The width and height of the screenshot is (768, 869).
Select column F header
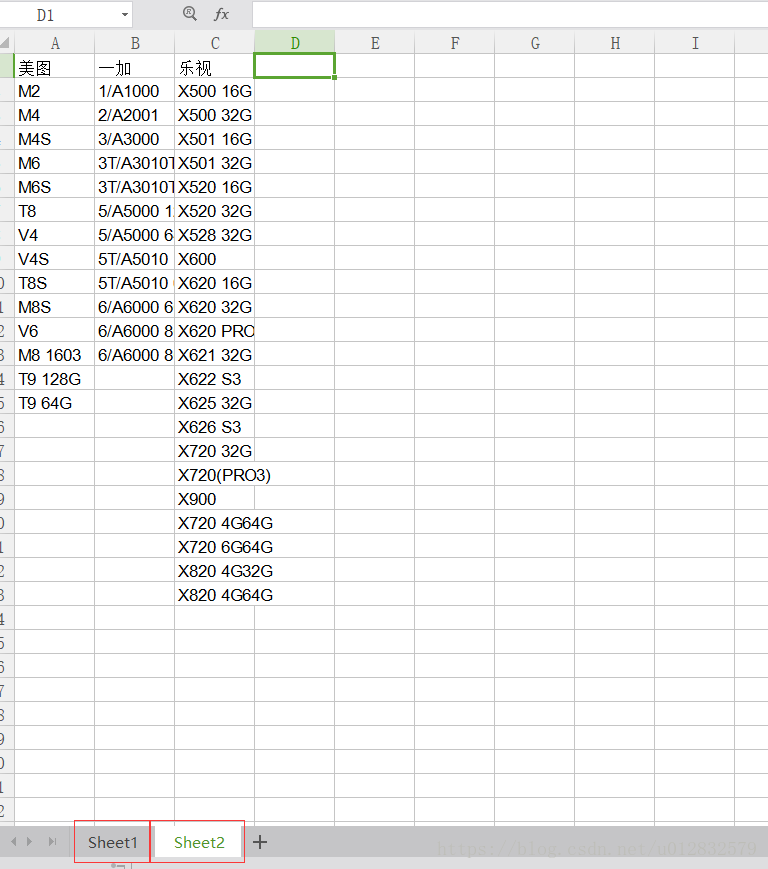point(454,43)
